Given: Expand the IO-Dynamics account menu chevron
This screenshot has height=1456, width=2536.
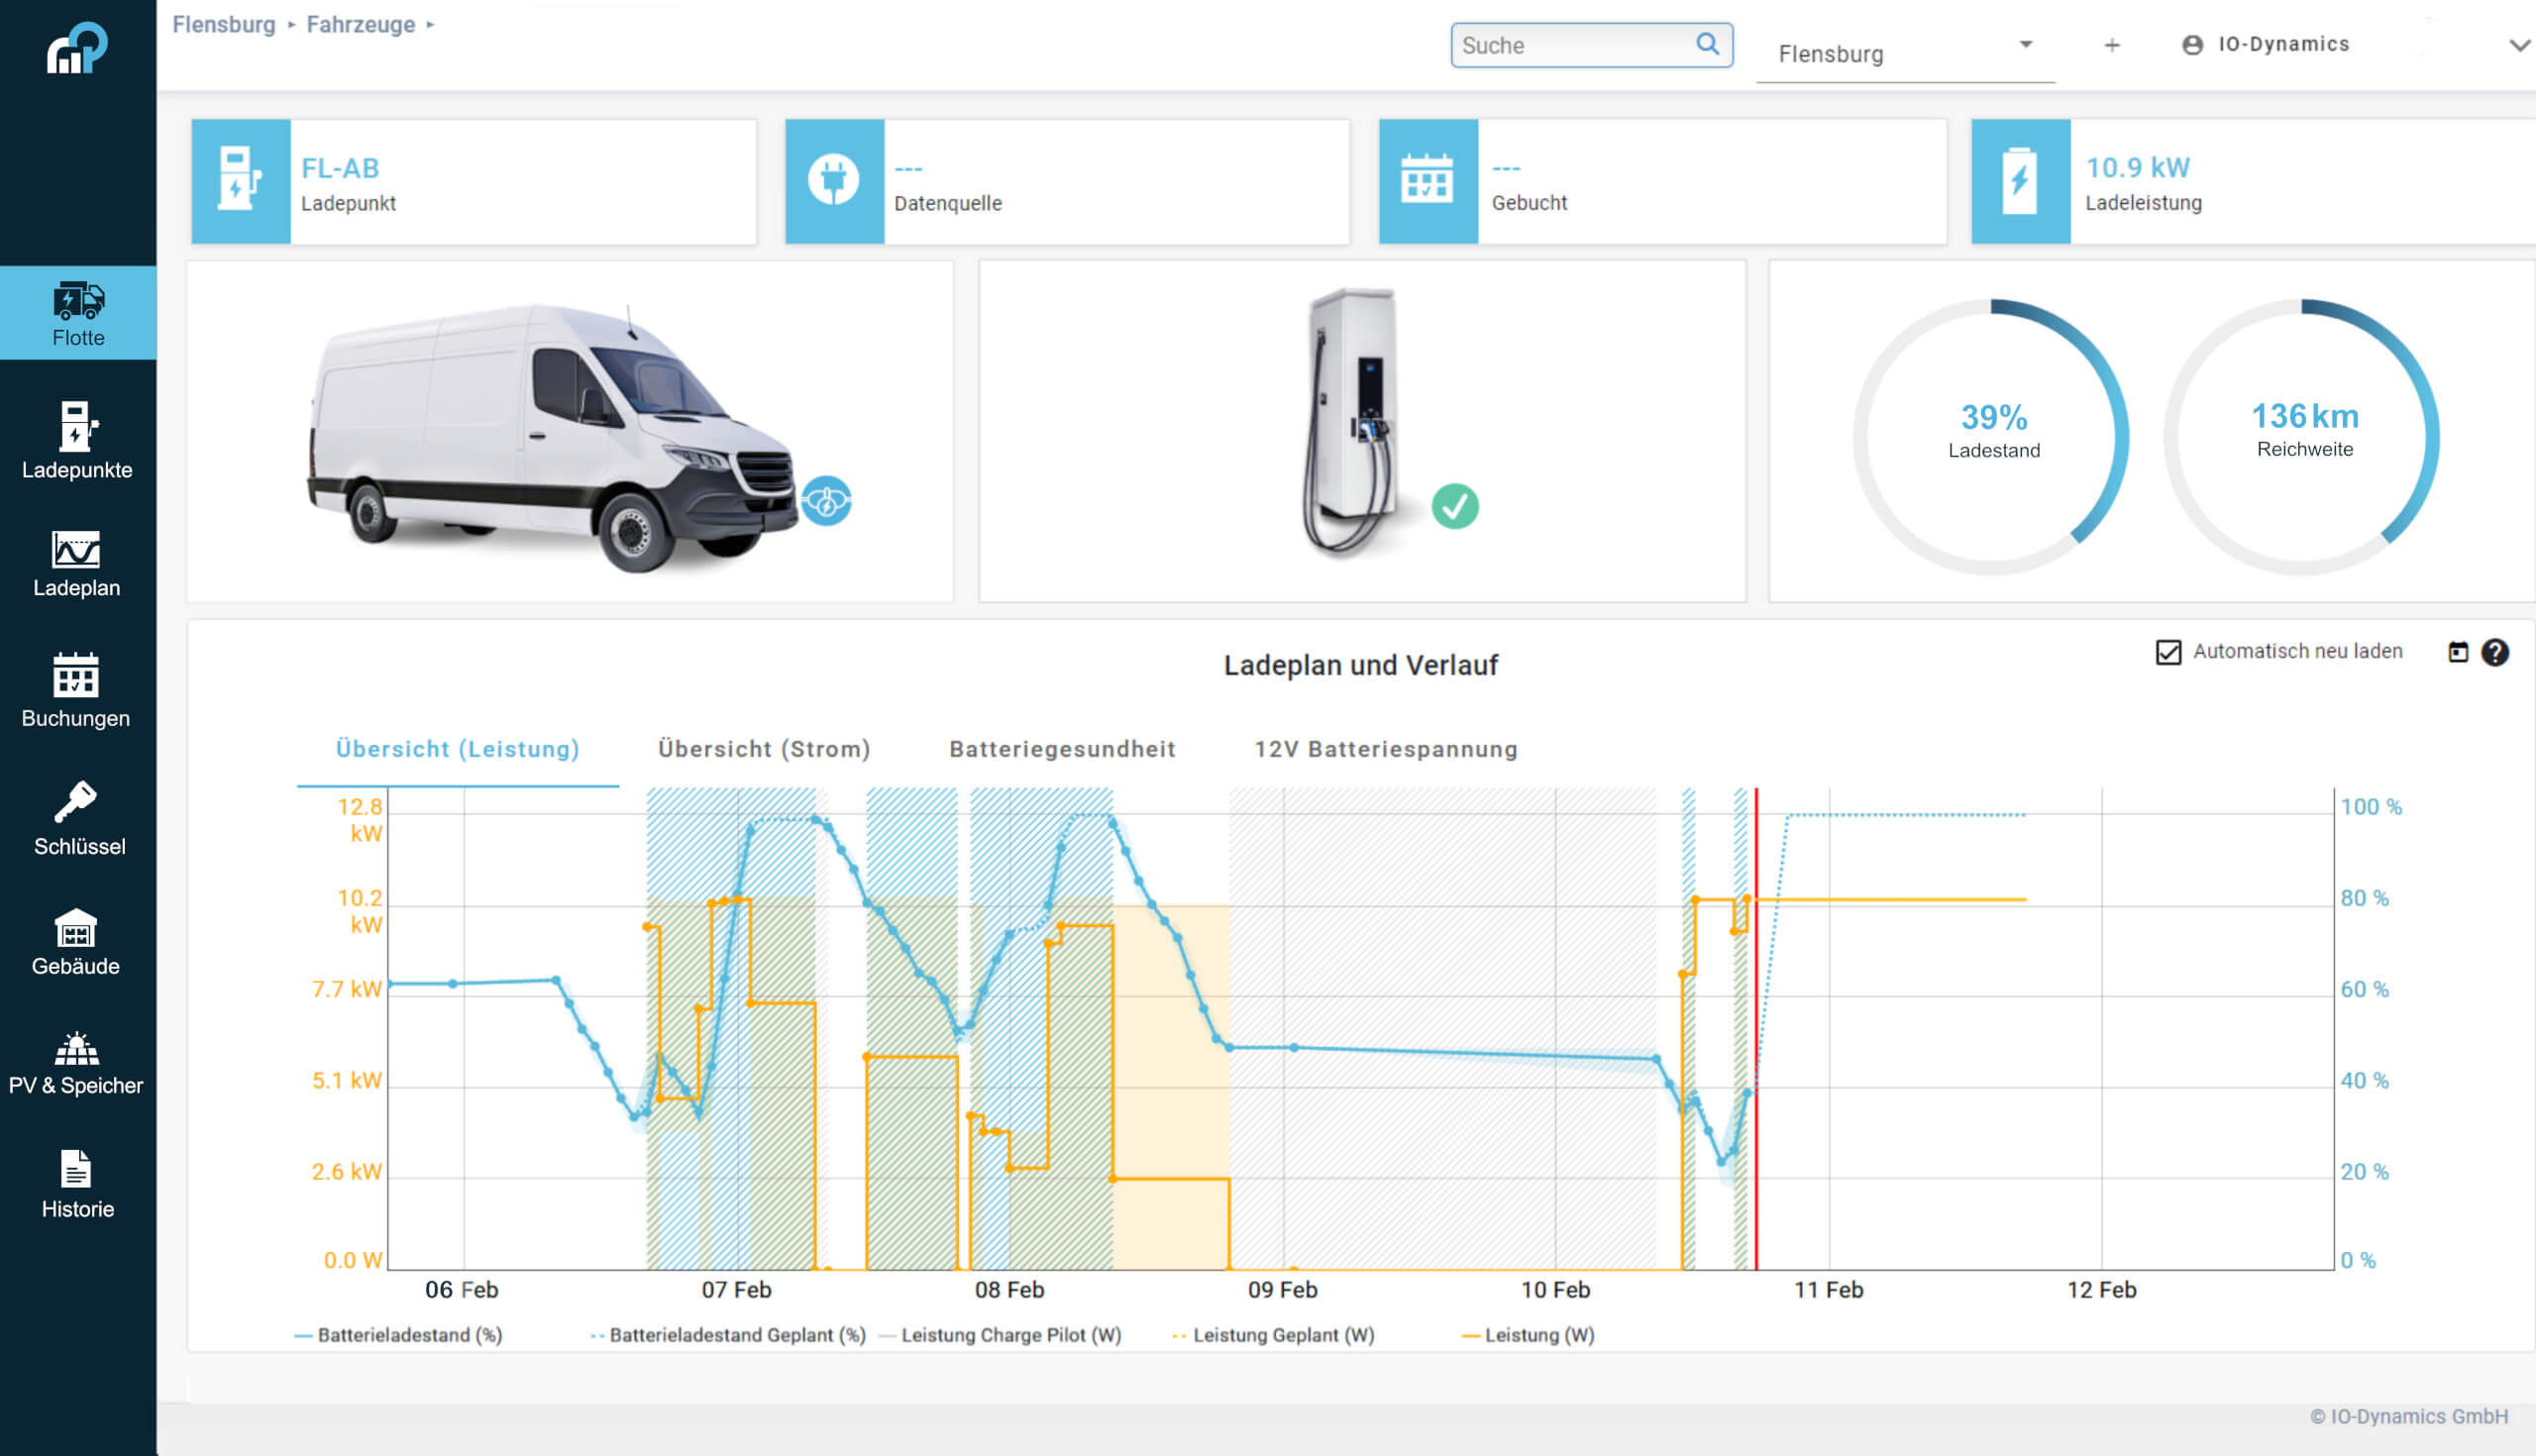Looking at the screenshot, I should coord(2518,45).
